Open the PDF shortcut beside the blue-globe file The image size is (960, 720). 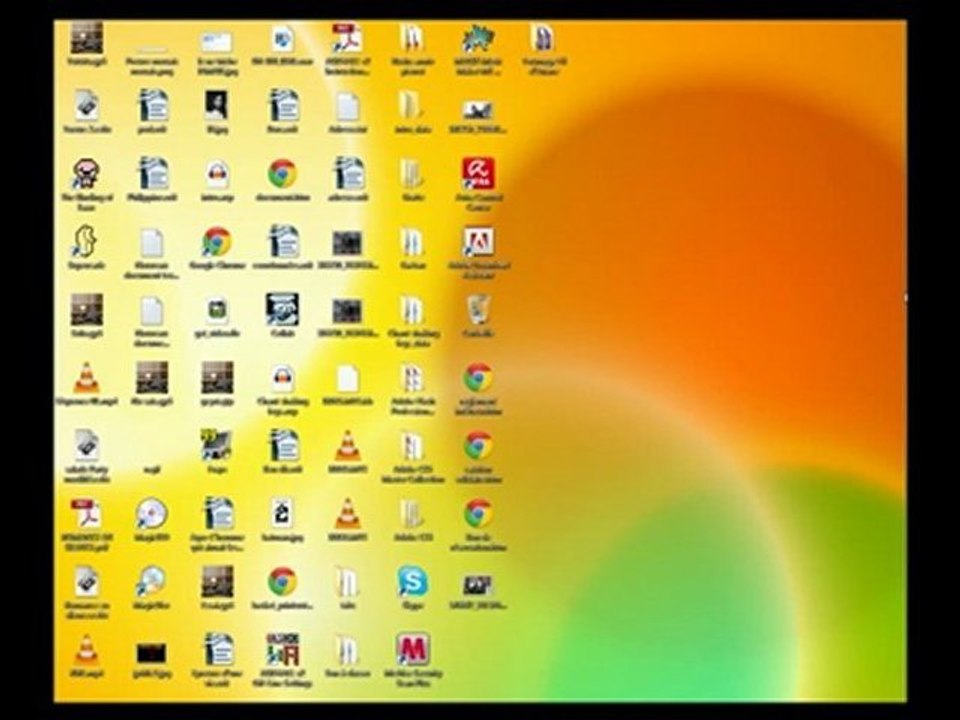(x=347, y=39)
